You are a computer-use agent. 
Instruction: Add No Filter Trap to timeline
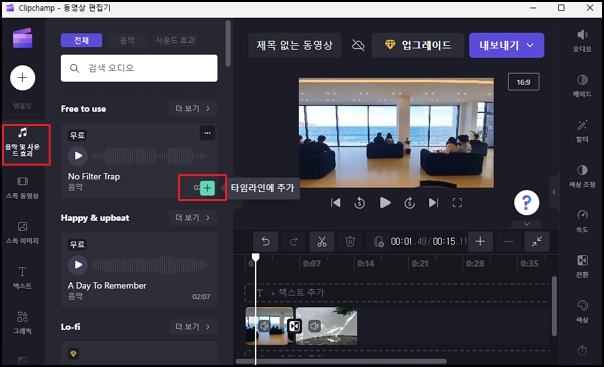point(207,188)
